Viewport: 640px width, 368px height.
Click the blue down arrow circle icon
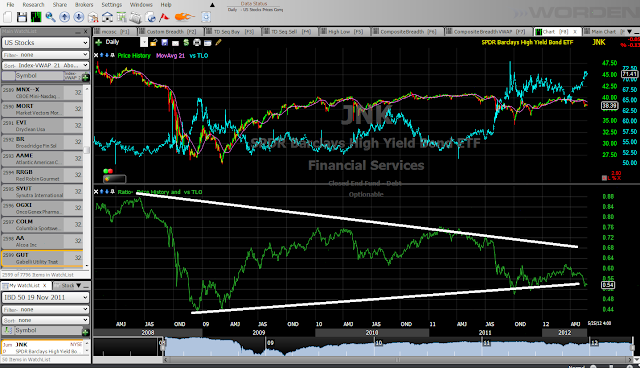tap(79, 17)
